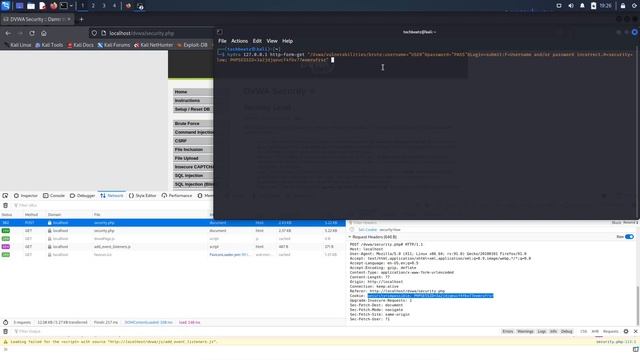Open File Upload in the DVWA sidebar
The height and width of the screenshot is (360, 640).
coord(193,158)
